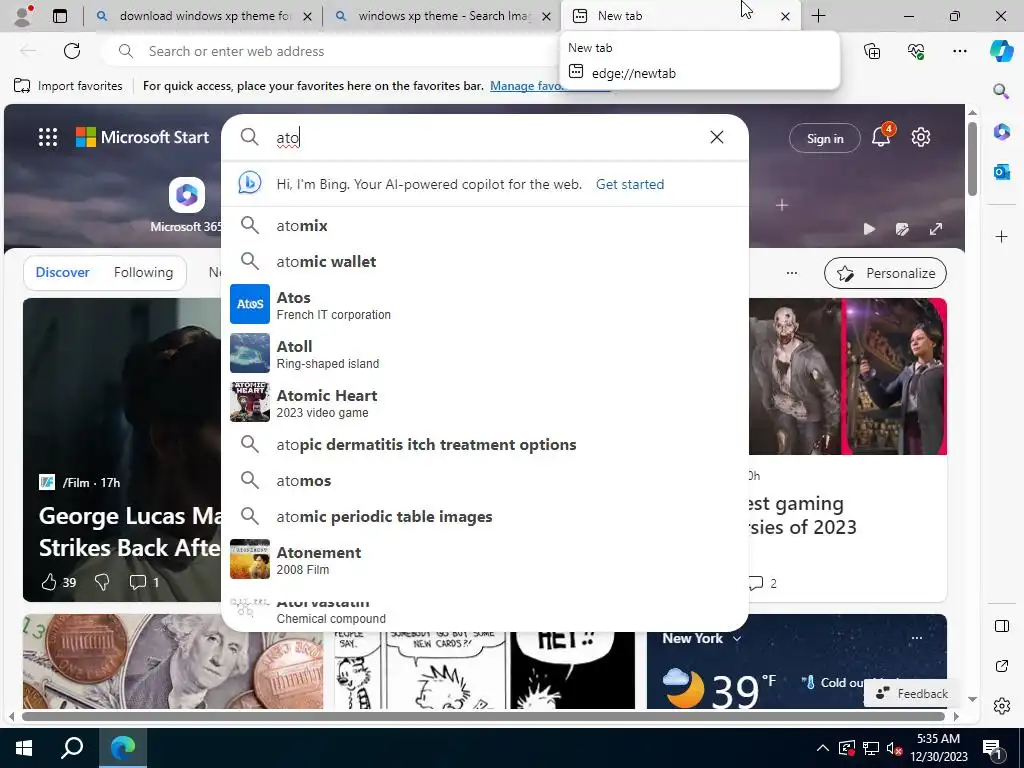Select the Following feed tab

[x=143, y=272]
